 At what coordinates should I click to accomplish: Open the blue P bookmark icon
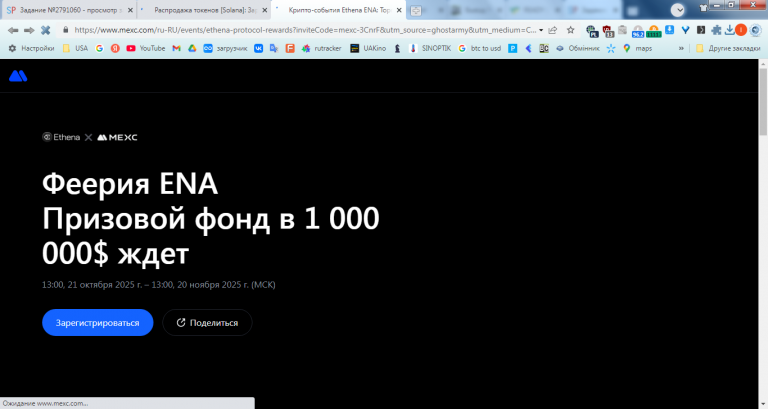(x=512, y=48)
